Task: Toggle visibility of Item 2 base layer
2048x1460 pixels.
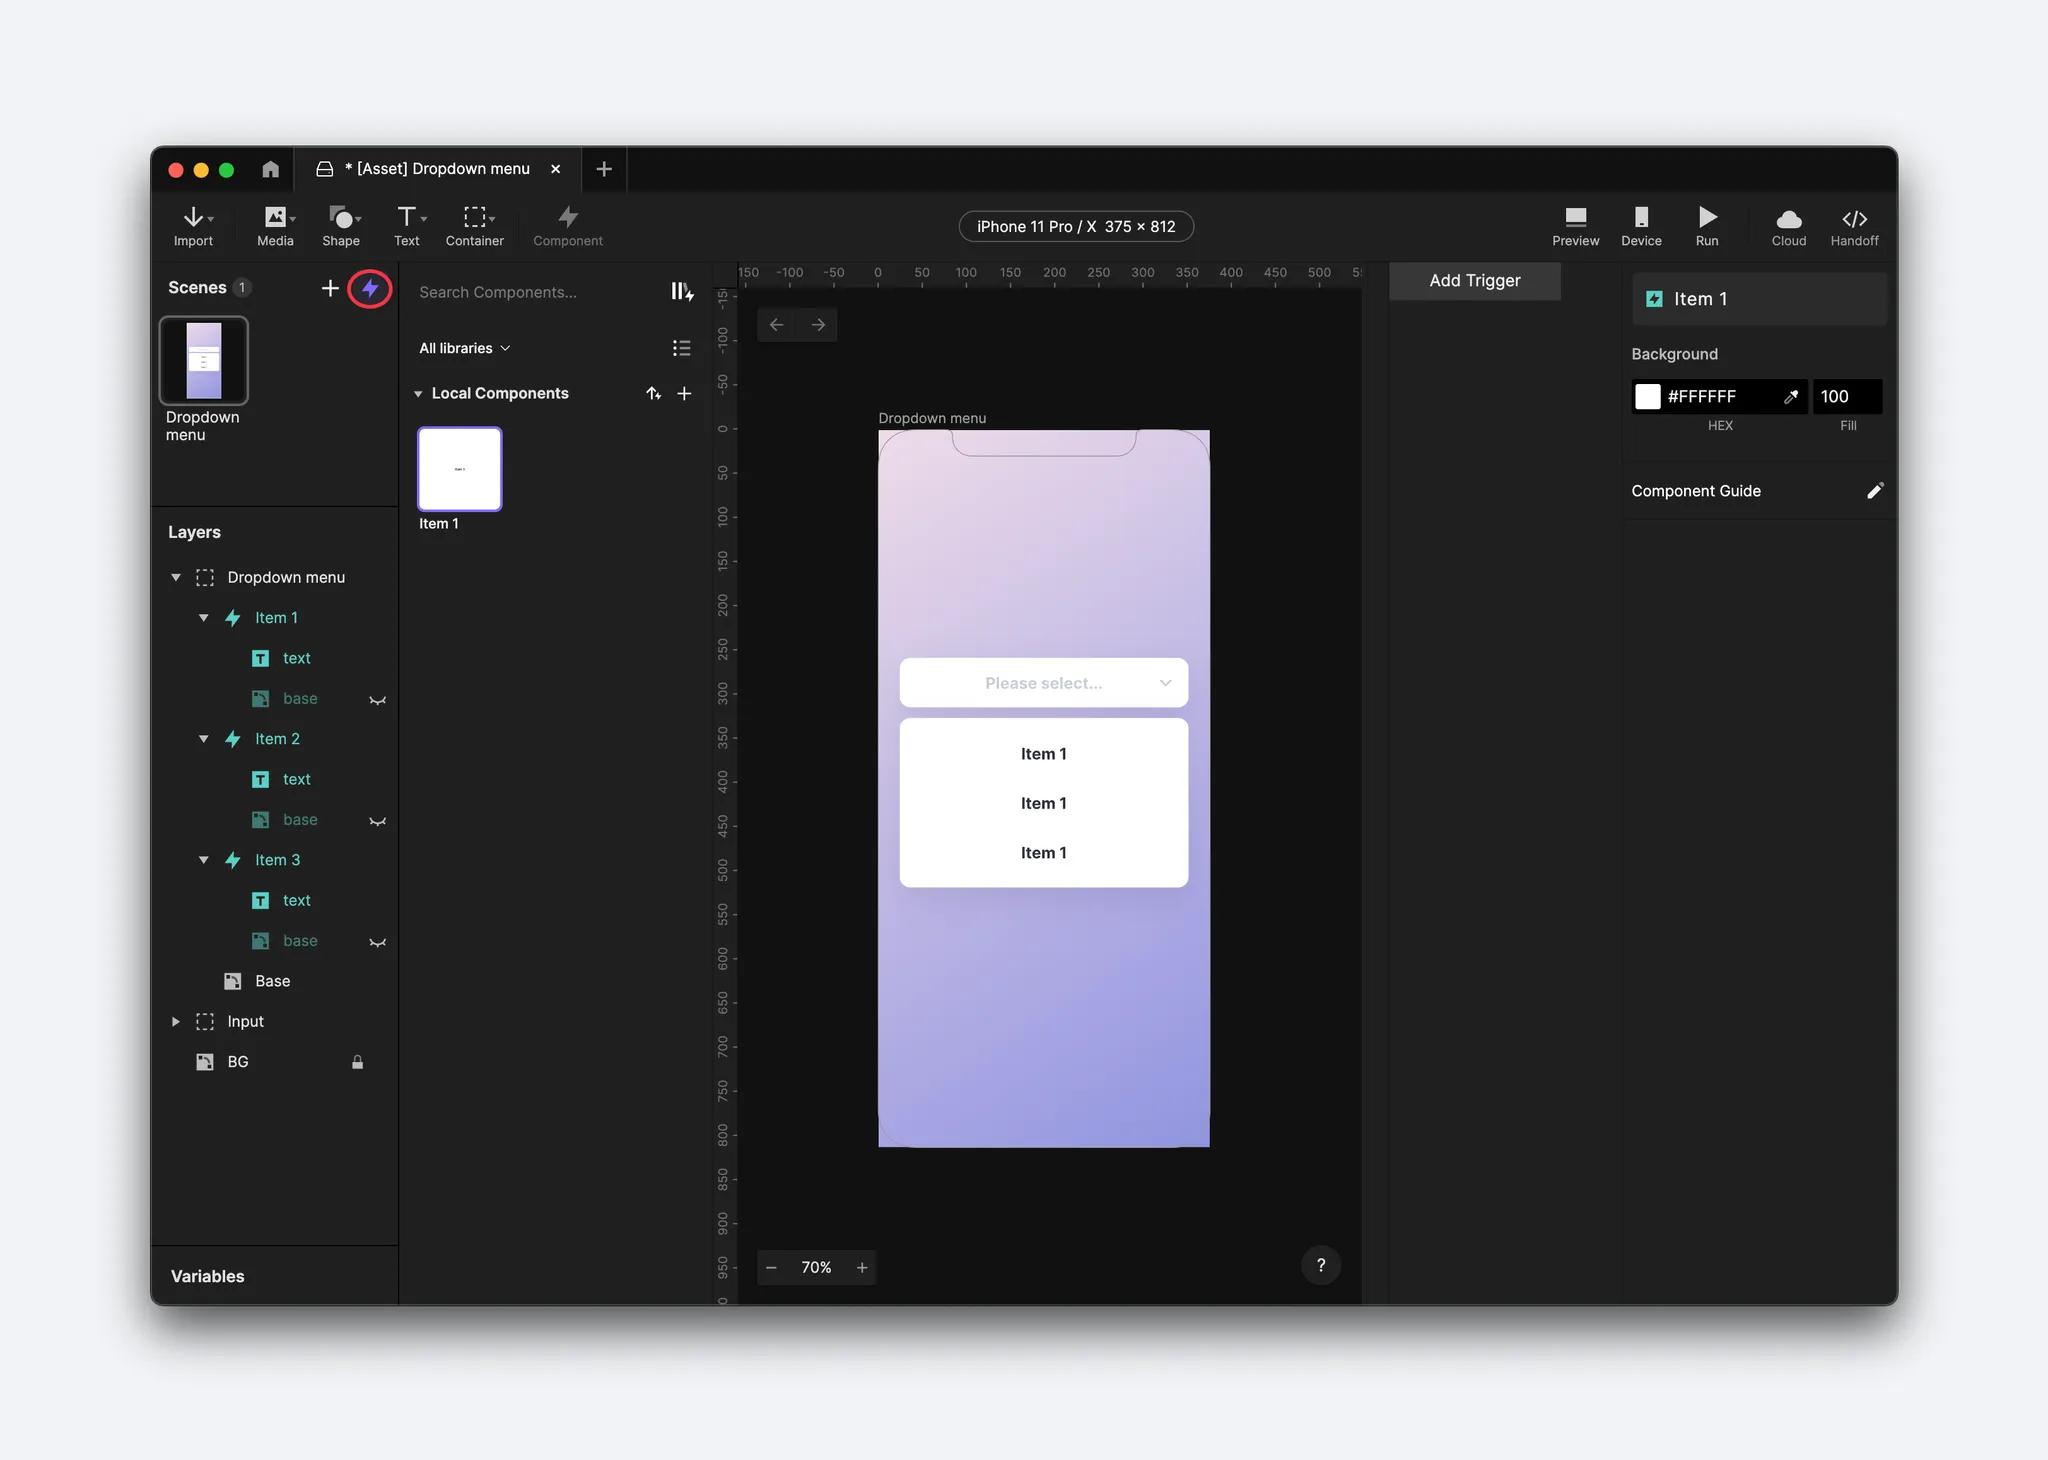Action: (376, 820)
